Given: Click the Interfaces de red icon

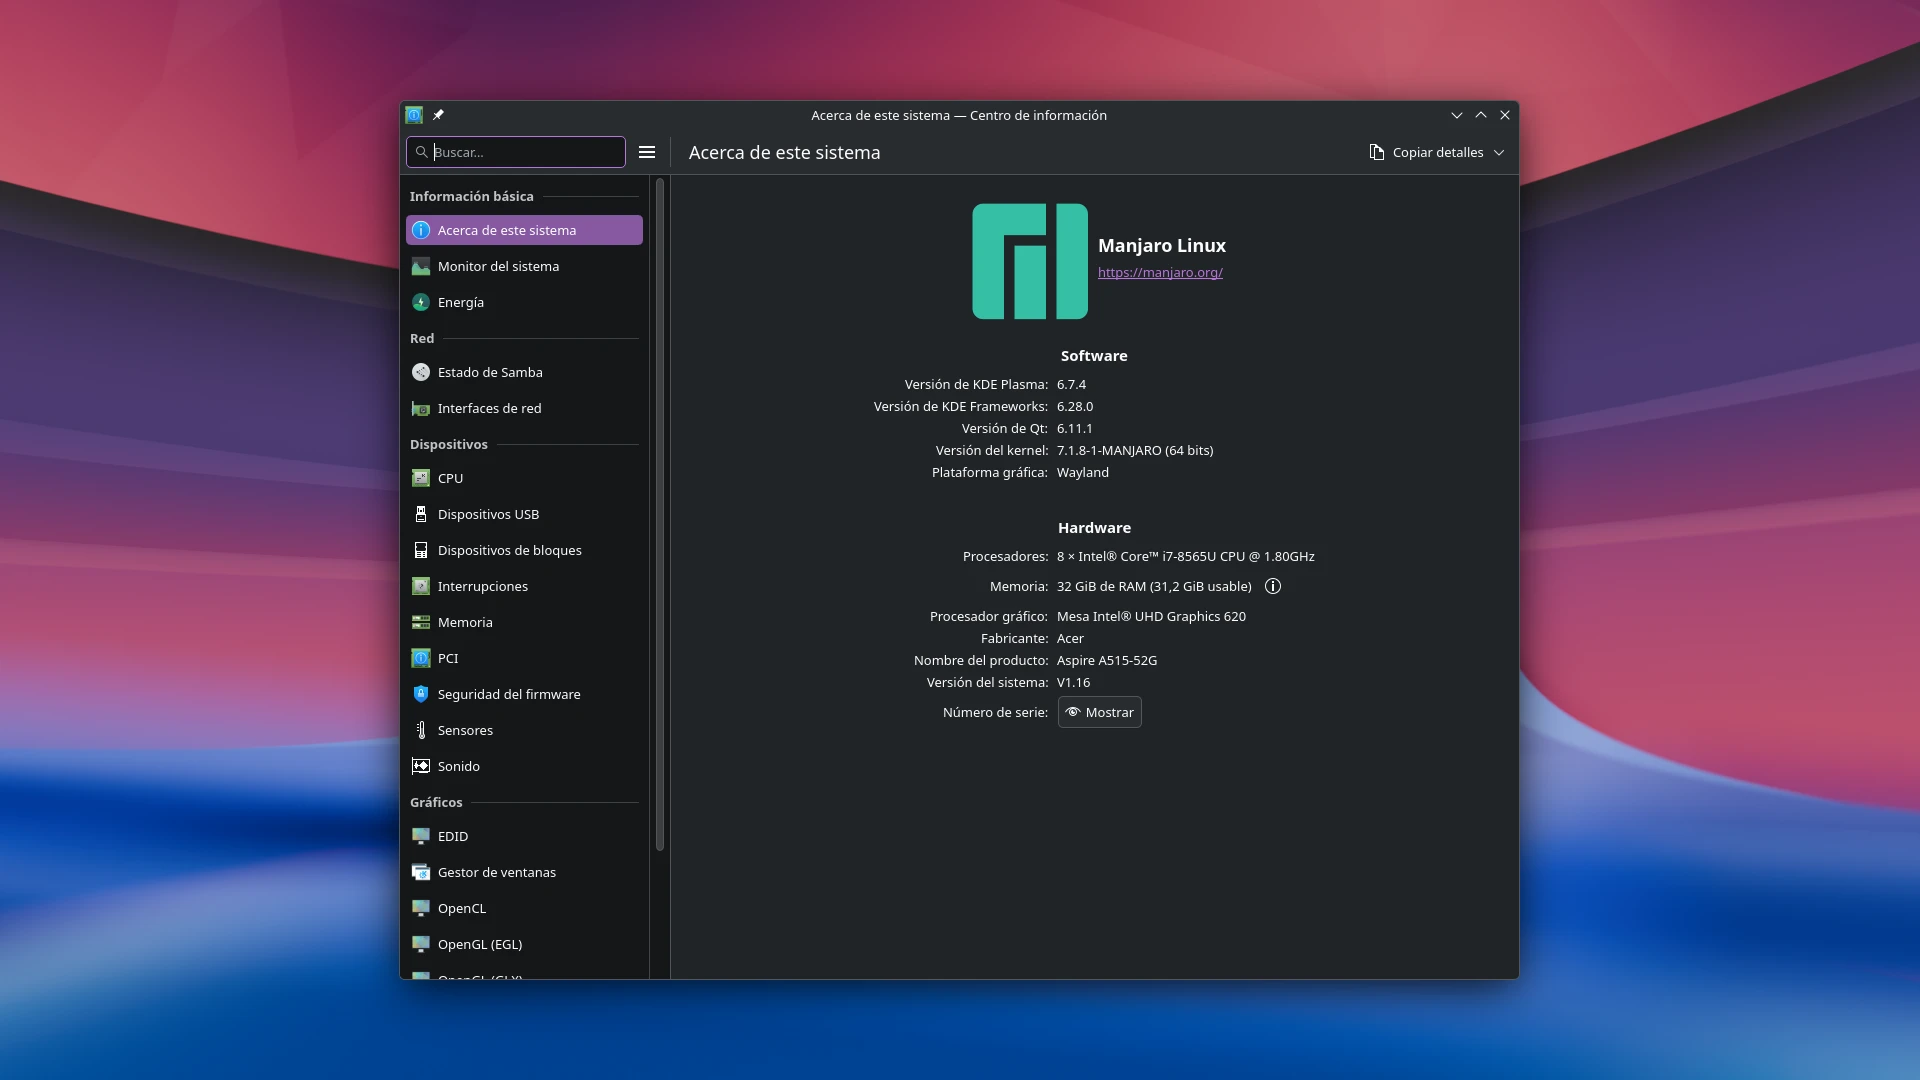Looking at the screenshot, I should tap(421, 408).
